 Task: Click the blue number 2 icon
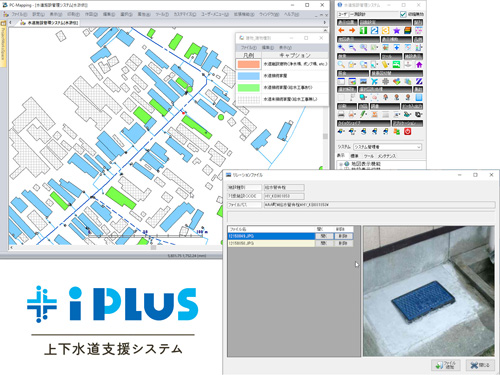(x=374, y=31)
